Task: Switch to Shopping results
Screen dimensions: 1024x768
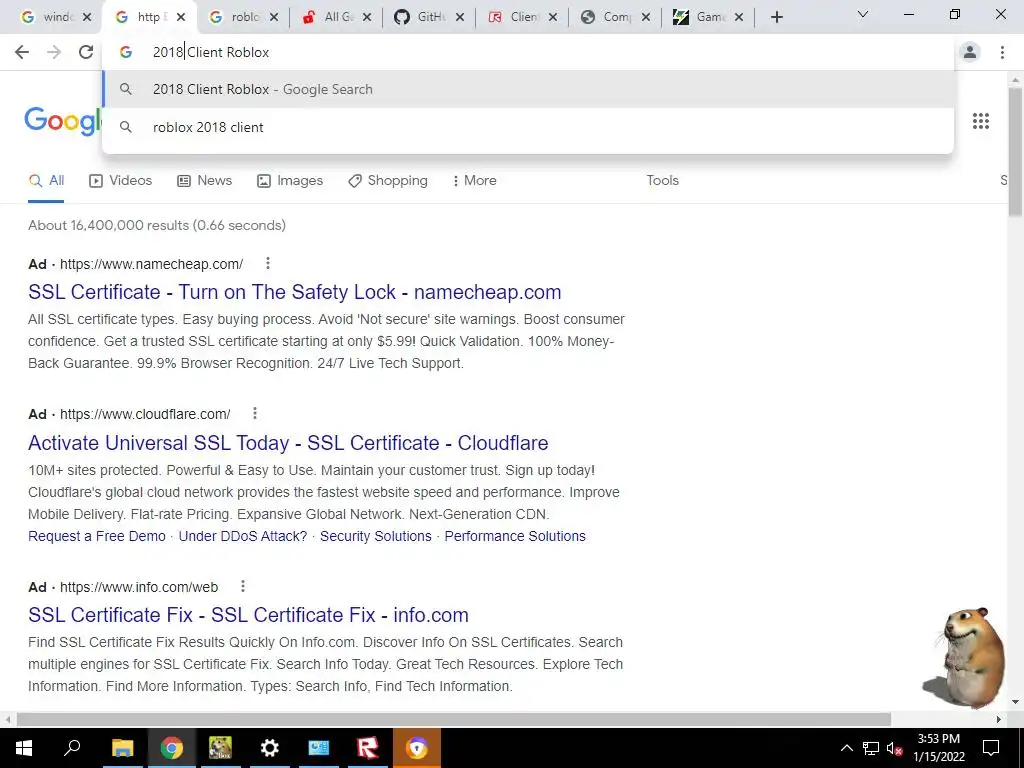Action: (x=388, y=181)
